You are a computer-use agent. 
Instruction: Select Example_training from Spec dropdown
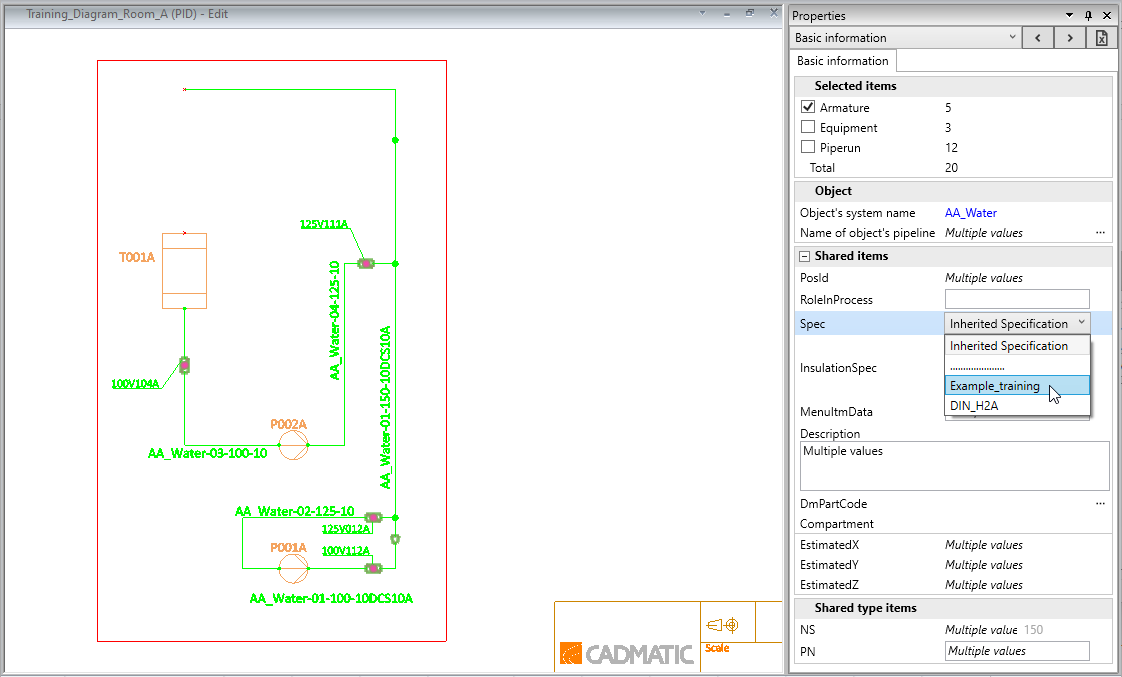point(1017,386)
